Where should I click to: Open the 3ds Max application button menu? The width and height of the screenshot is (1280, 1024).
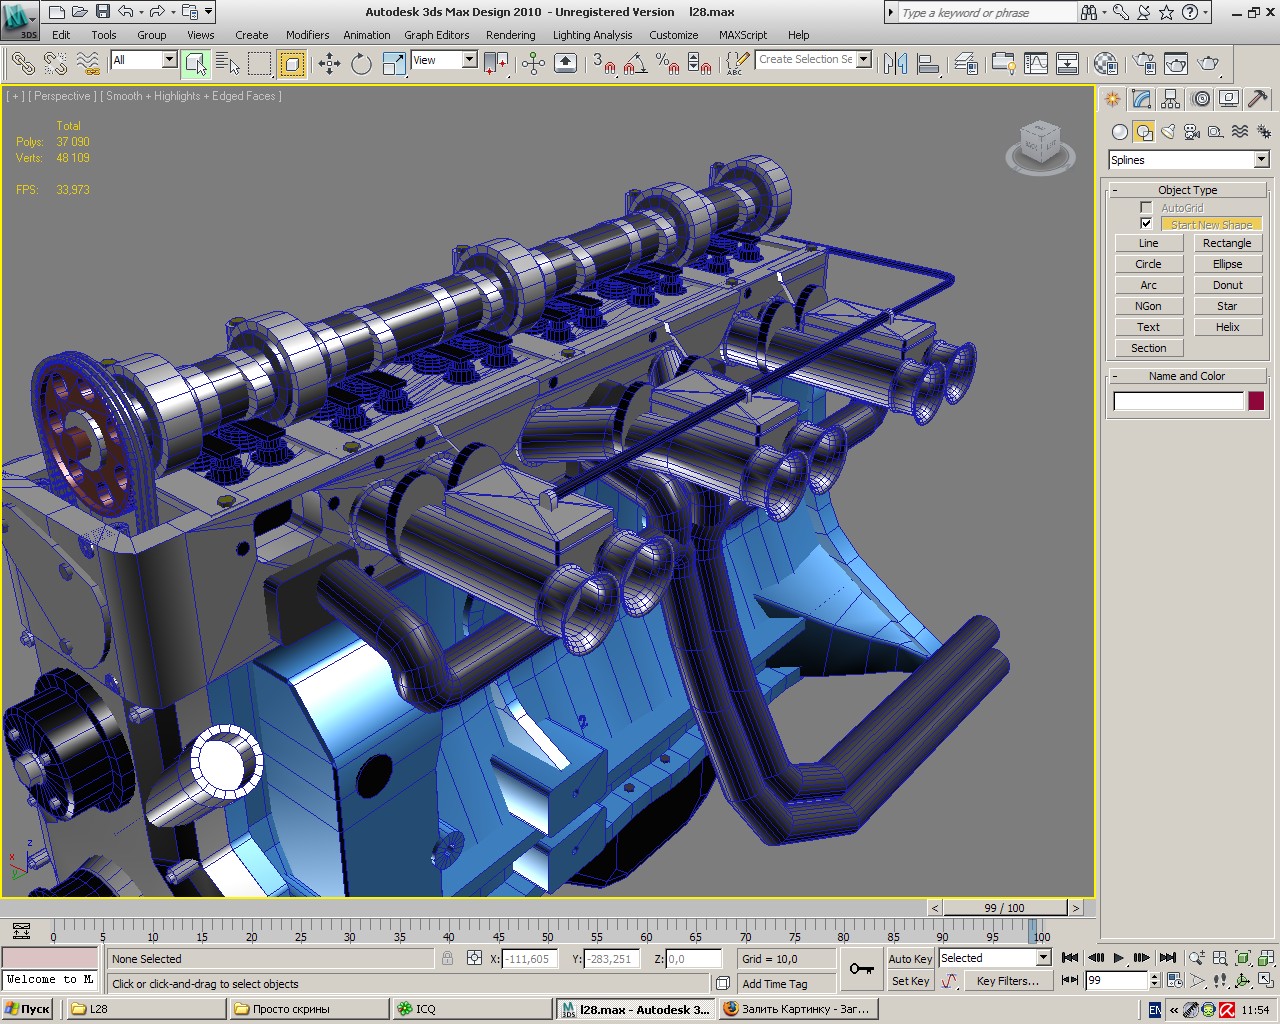click(x=19, y=20)
